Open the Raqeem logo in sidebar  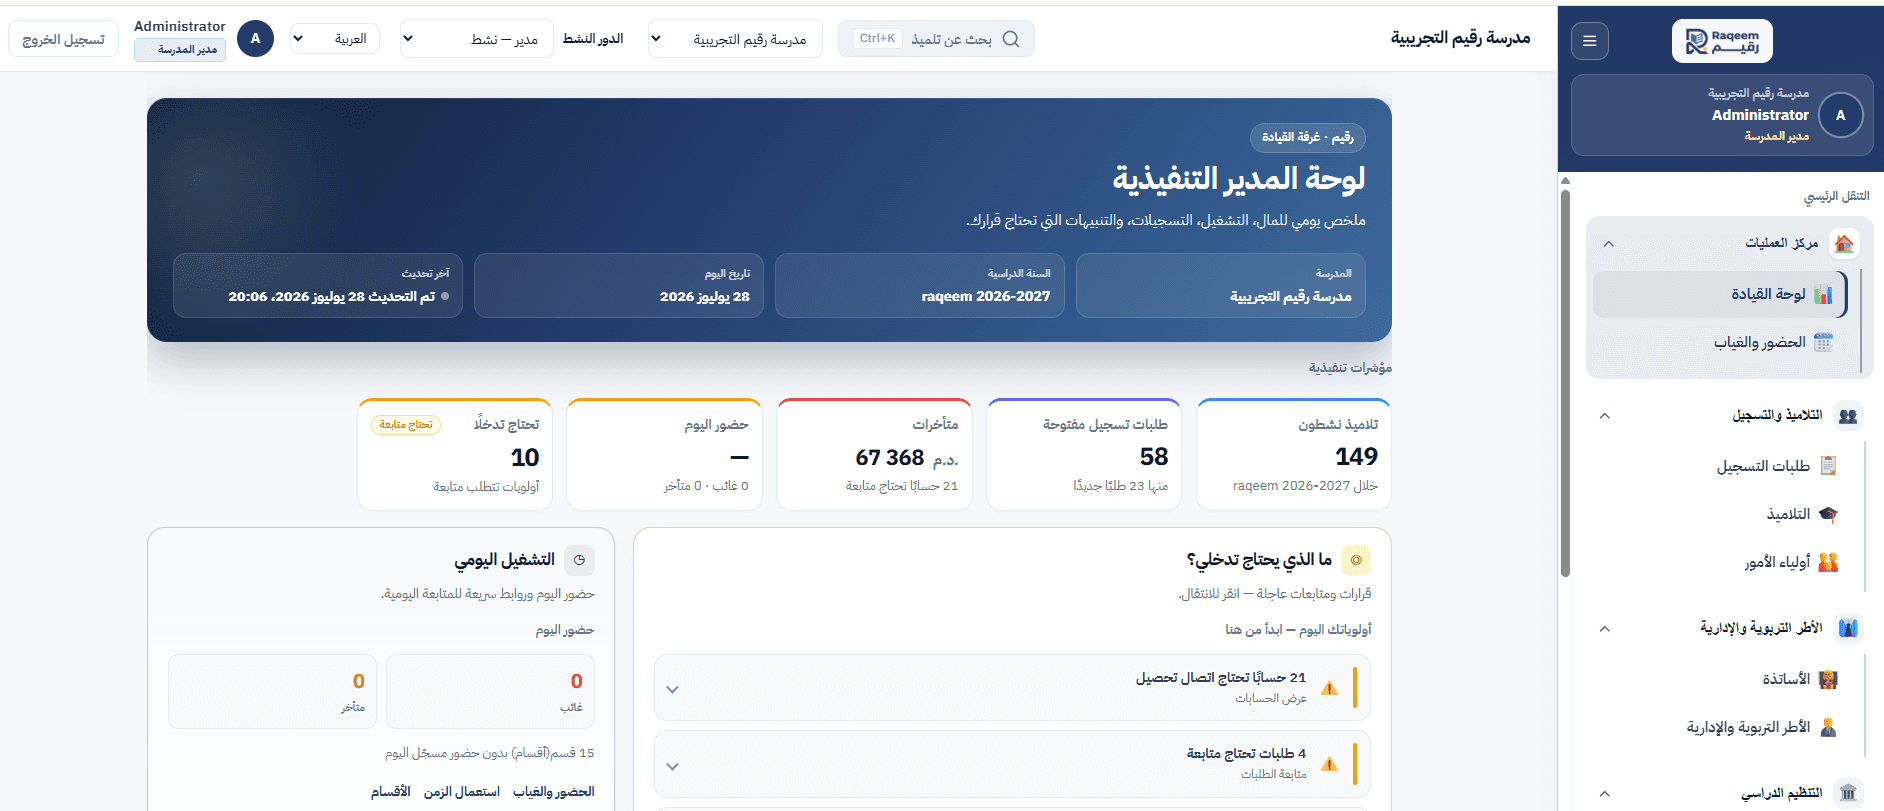click(x=1722, y=41)
